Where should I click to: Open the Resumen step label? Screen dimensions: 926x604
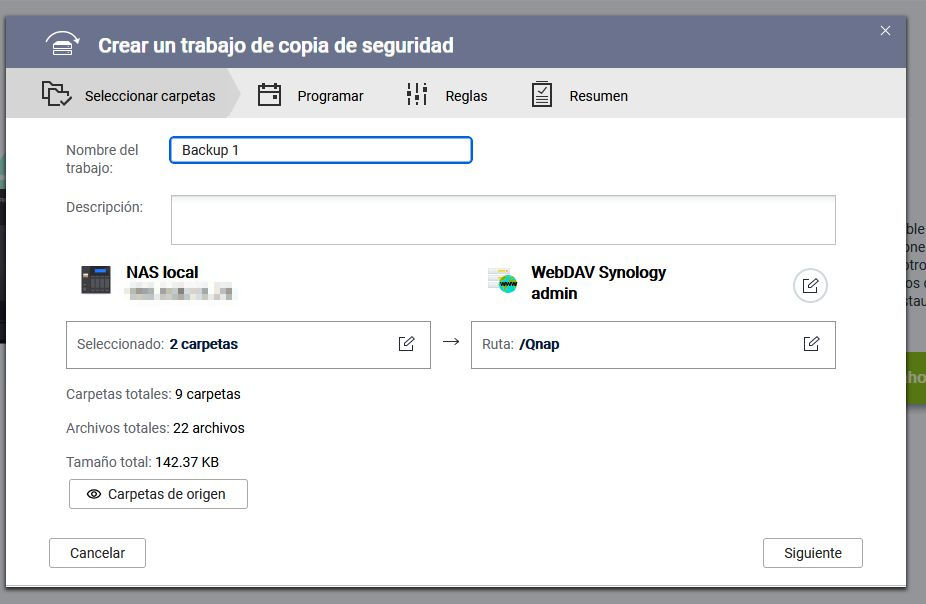pos(598,96)
